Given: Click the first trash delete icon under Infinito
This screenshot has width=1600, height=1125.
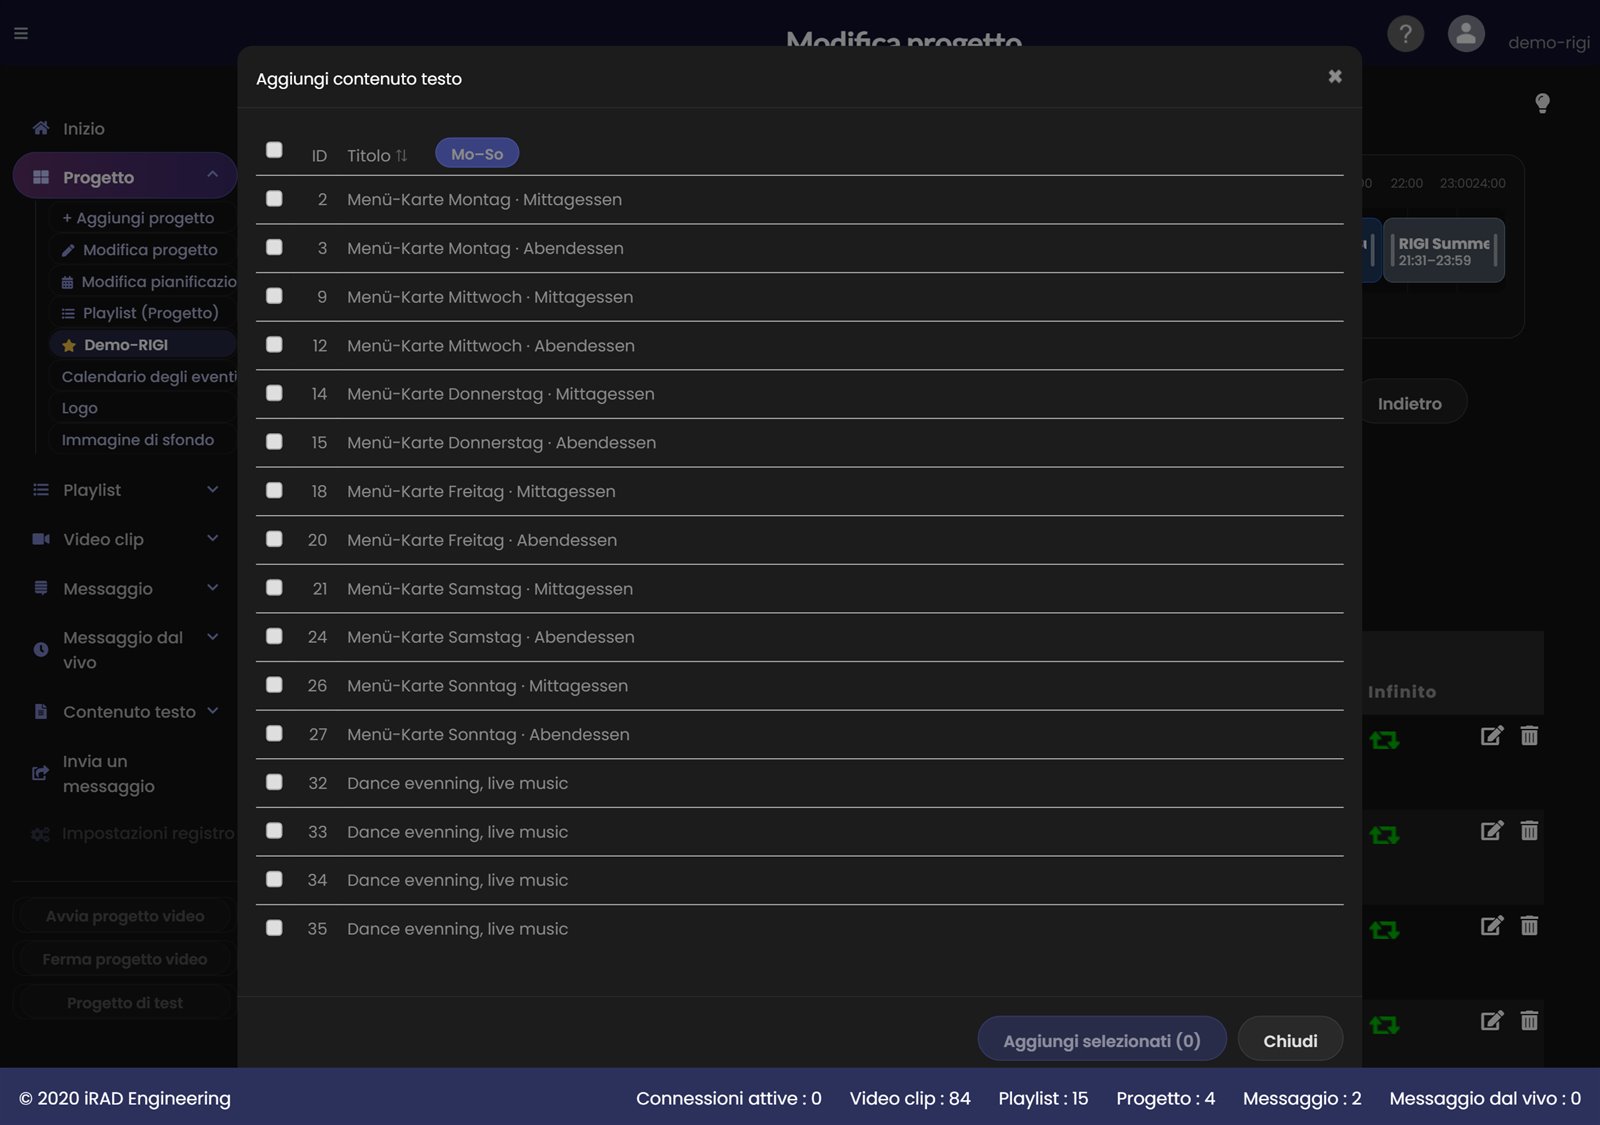Looking at the screenshot, I should pyautogui.click(x=1529, y=736).
